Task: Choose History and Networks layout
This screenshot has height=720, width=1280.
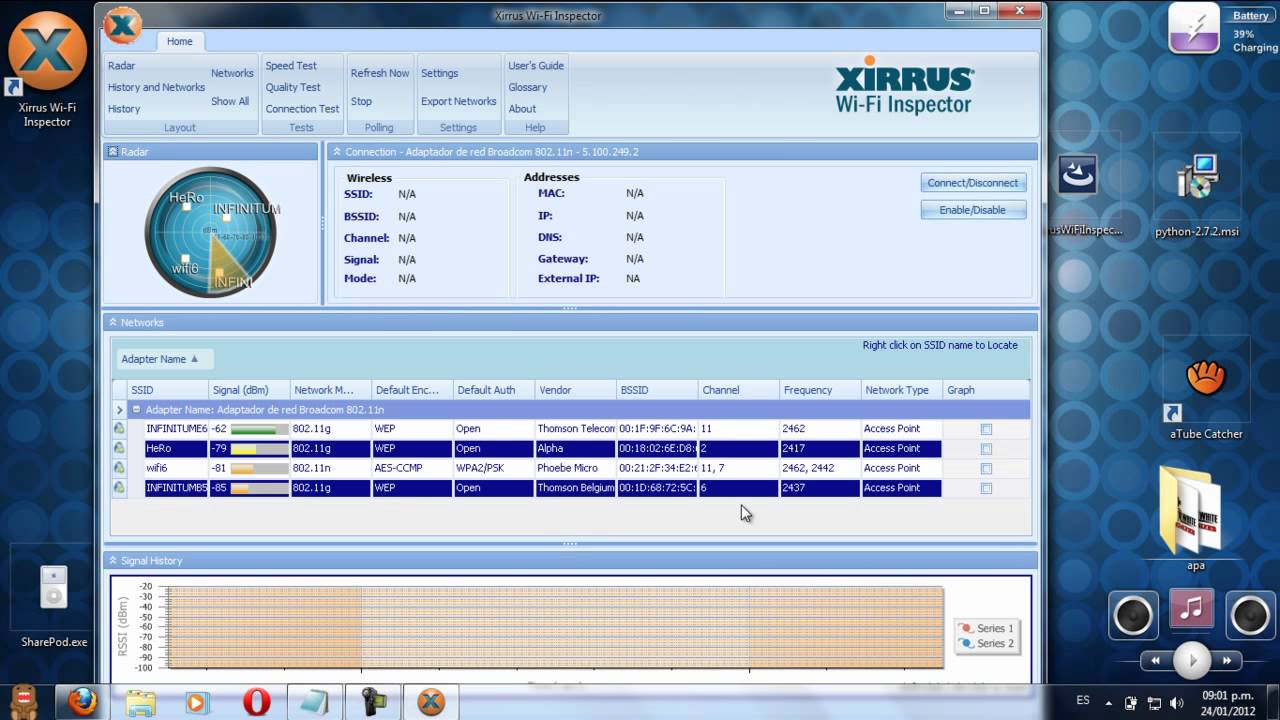Action: coord(156,87)
